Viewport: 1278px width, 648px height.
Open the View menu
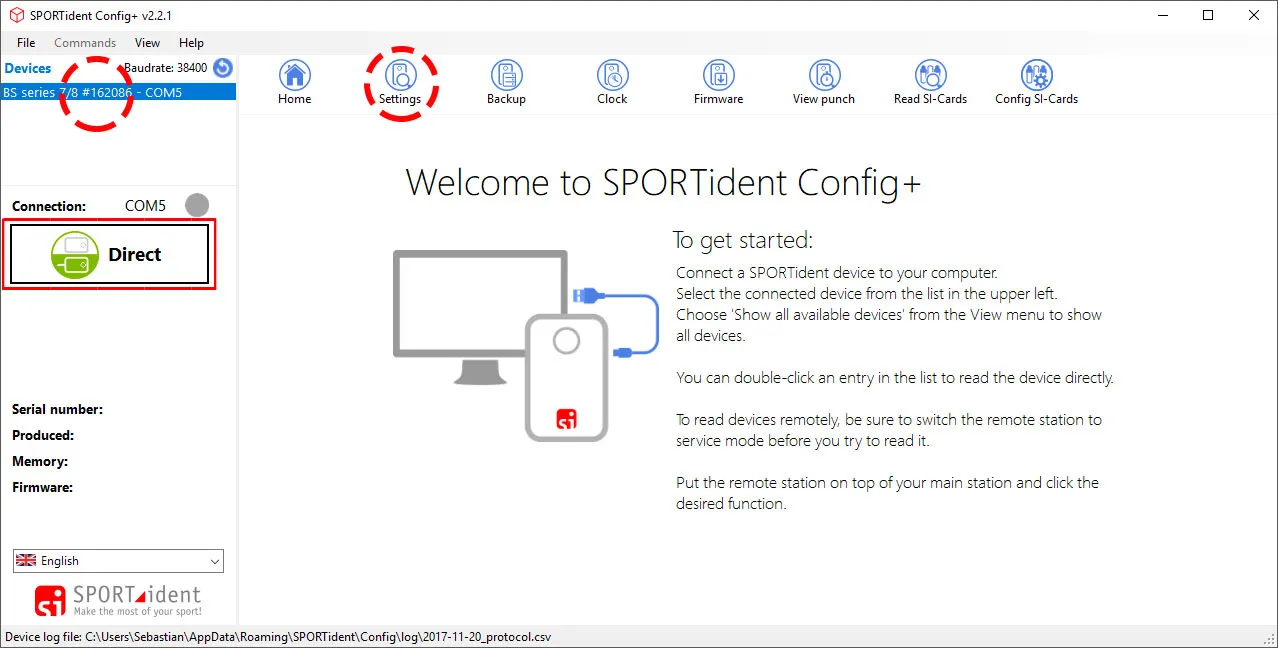[x=147, y=43]
